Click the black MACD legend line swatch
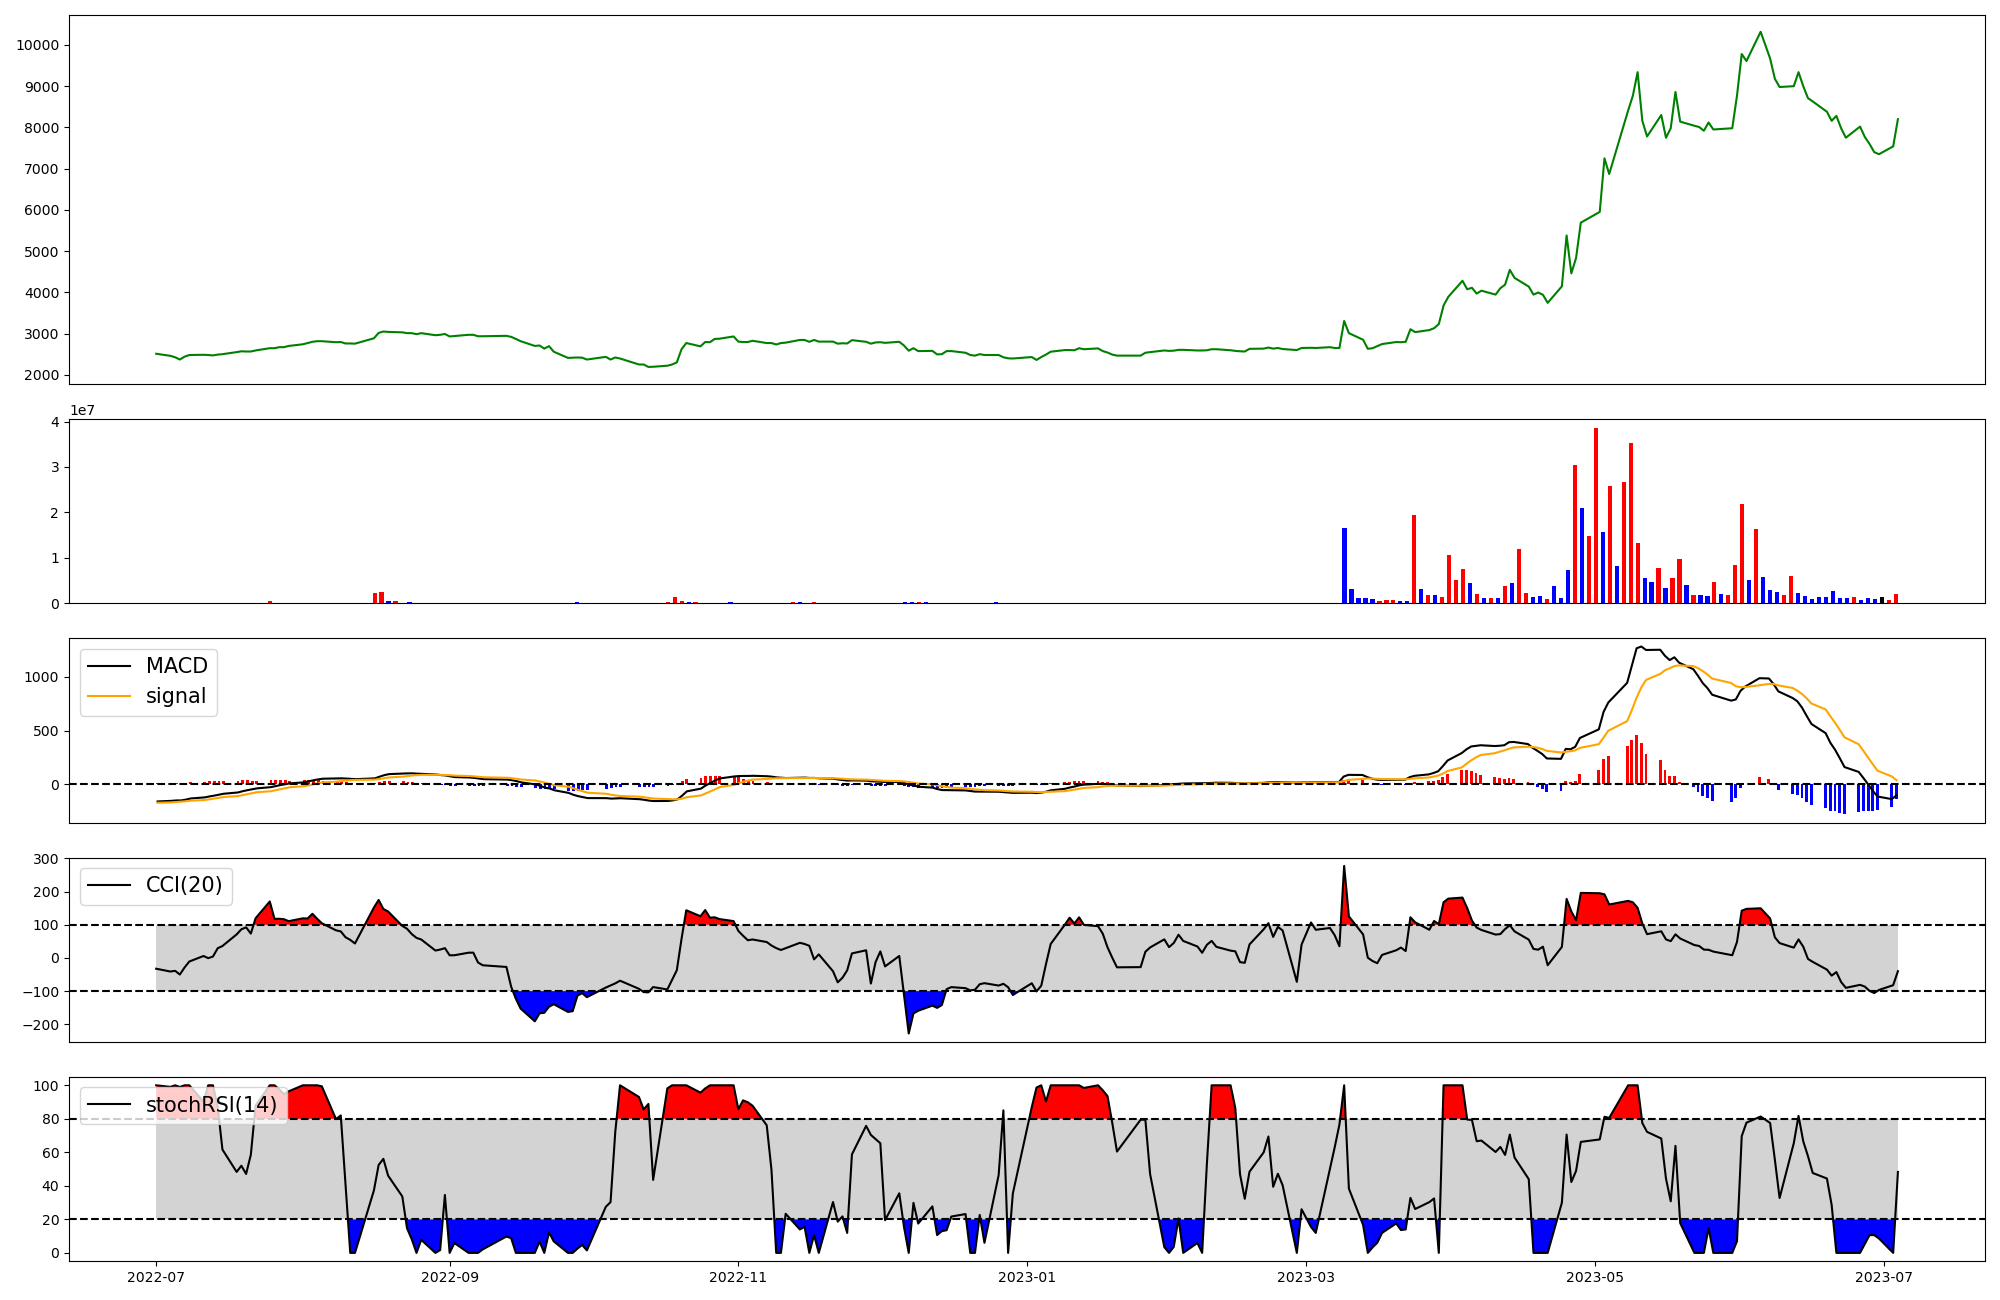This screenshot has width=2000, height=1300. pos(109,666)
